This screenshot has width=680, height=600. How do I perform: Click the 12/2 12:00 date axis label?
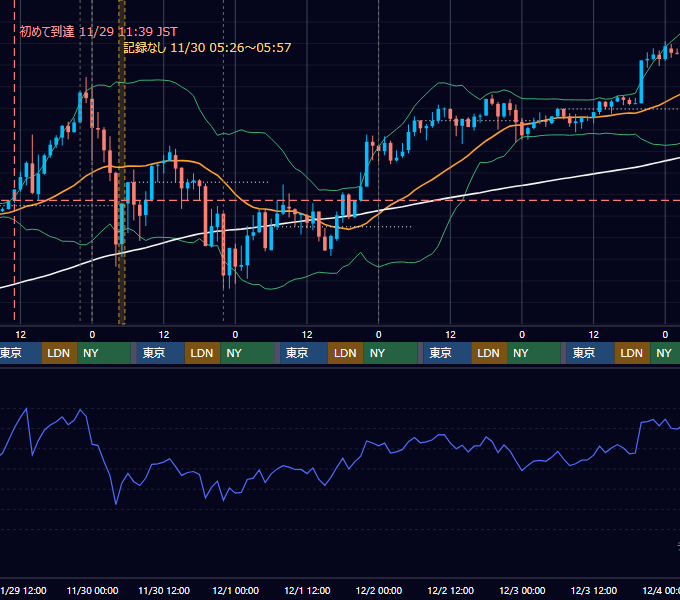pyautogui.click(x=451, y=590)
